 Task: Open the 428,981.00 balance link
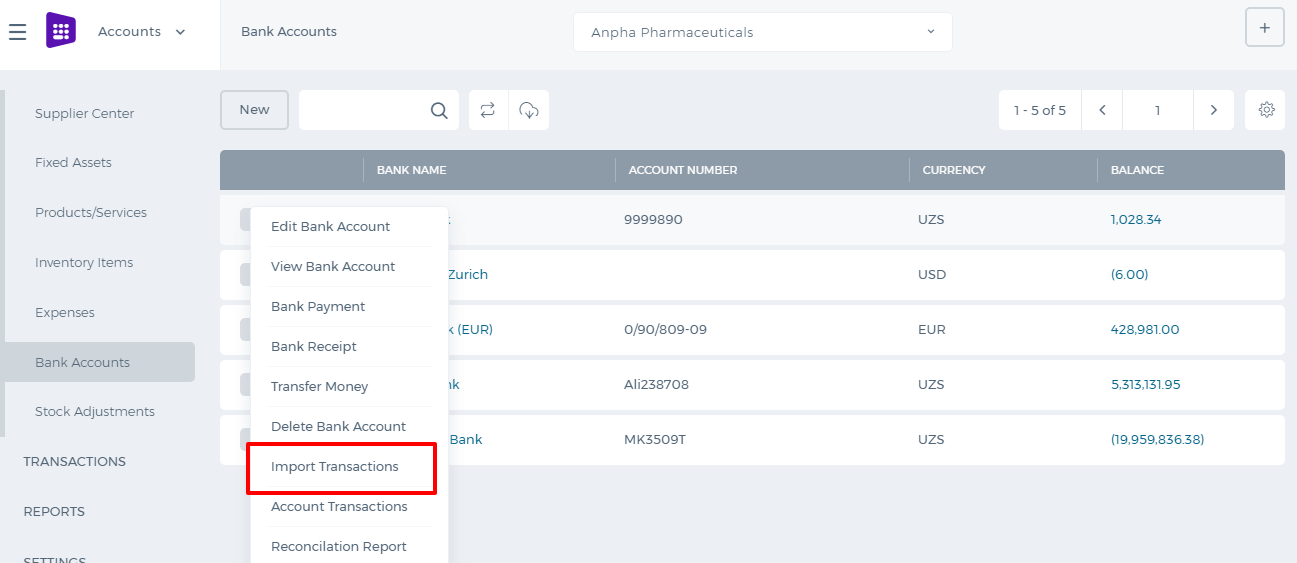click(1144, 329)
